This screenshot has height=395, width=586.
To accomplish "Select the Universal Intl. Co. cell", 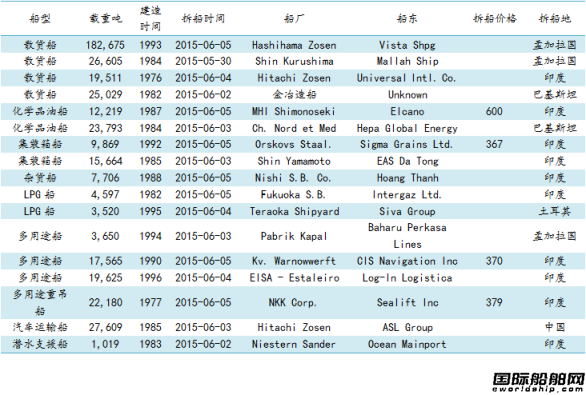I will coord(406,78).
